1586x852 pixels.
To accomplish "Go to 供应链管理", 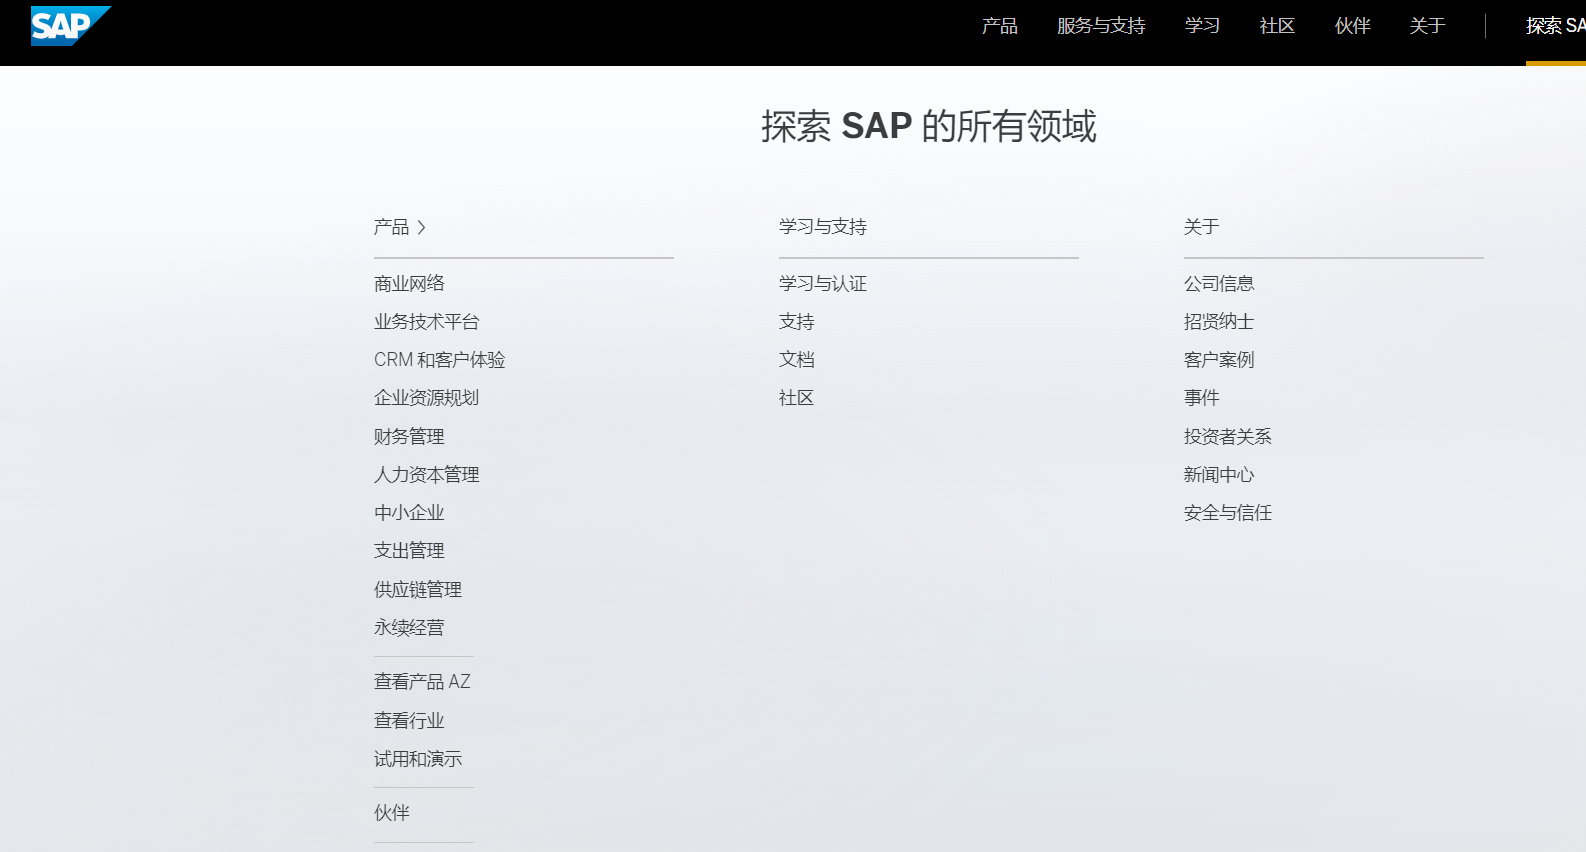I will (x=418, y=590).
